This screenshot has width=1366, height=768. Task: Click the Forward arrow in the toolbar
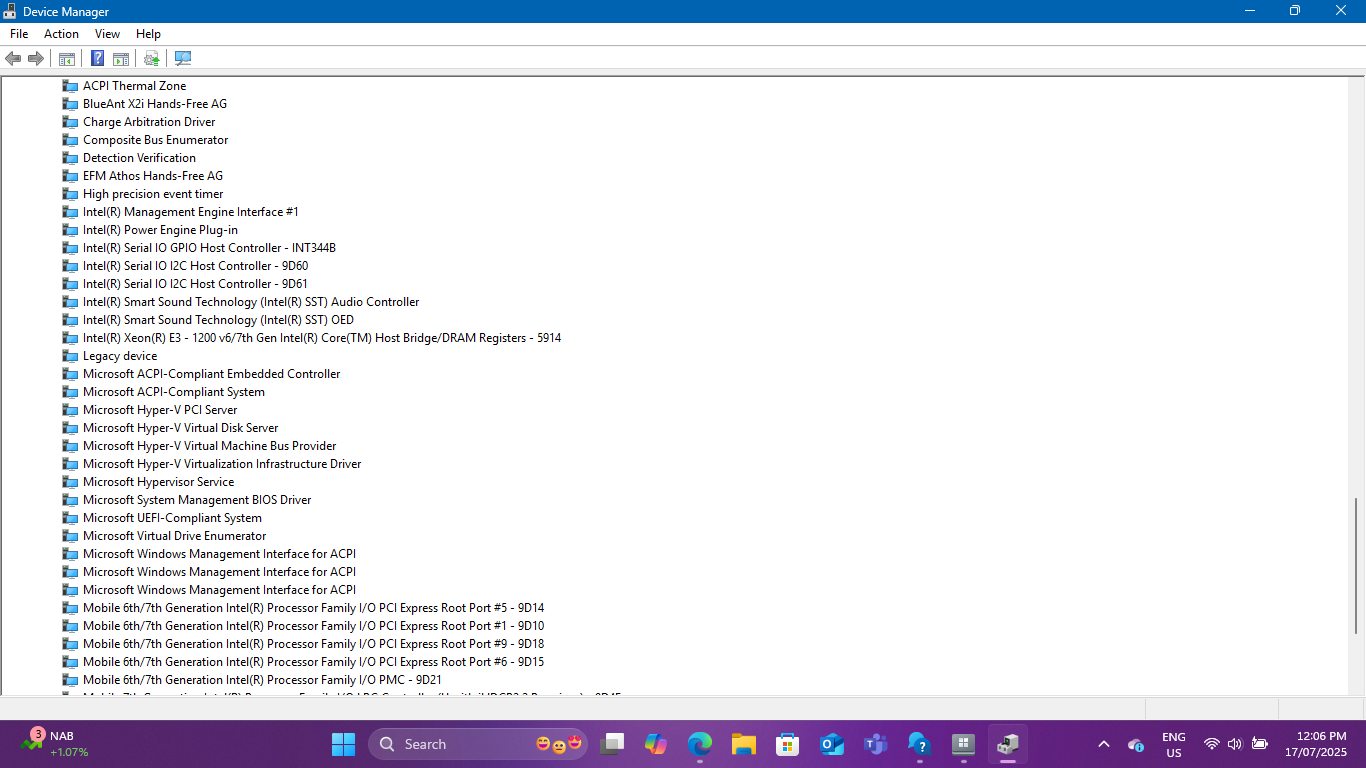tap(36, 59)
